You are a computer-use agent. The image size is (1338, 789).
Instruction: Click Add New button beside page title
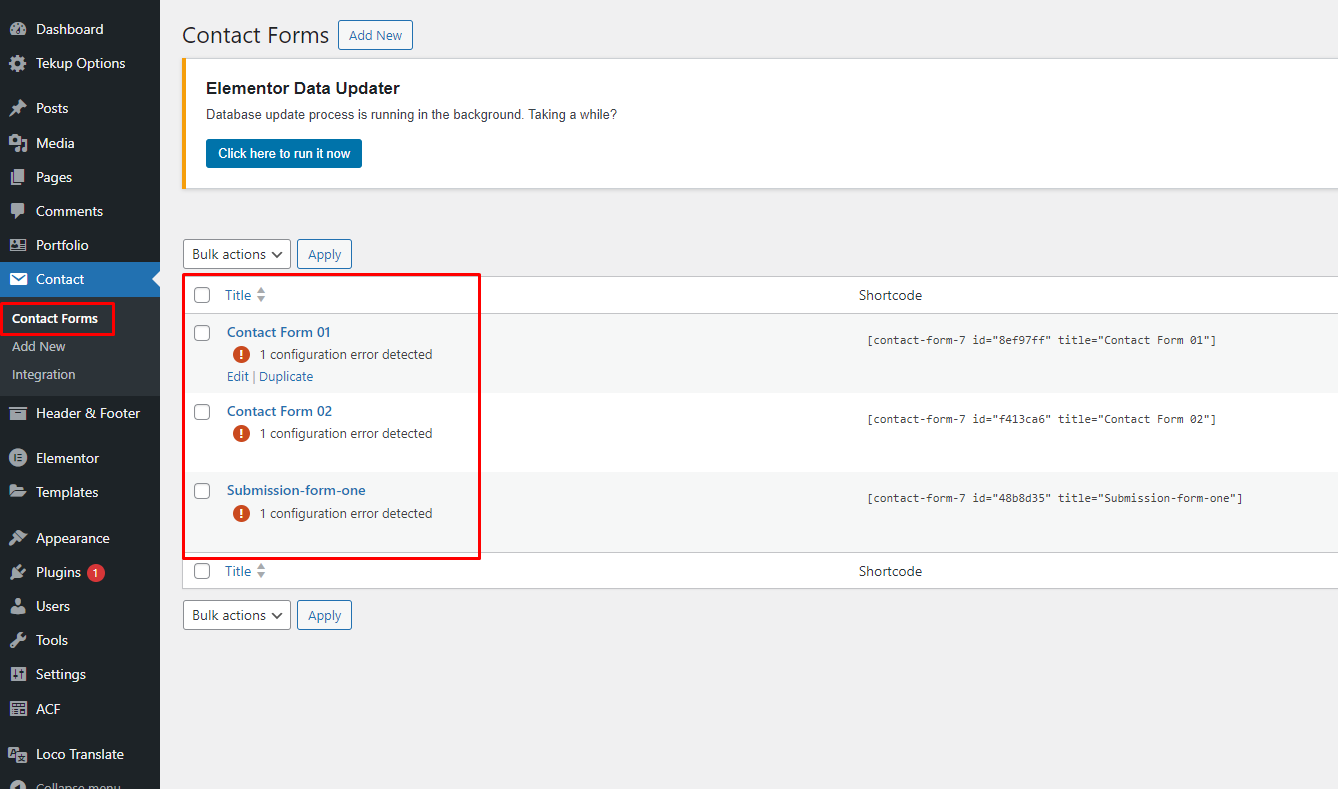click(x=375, y=35)
